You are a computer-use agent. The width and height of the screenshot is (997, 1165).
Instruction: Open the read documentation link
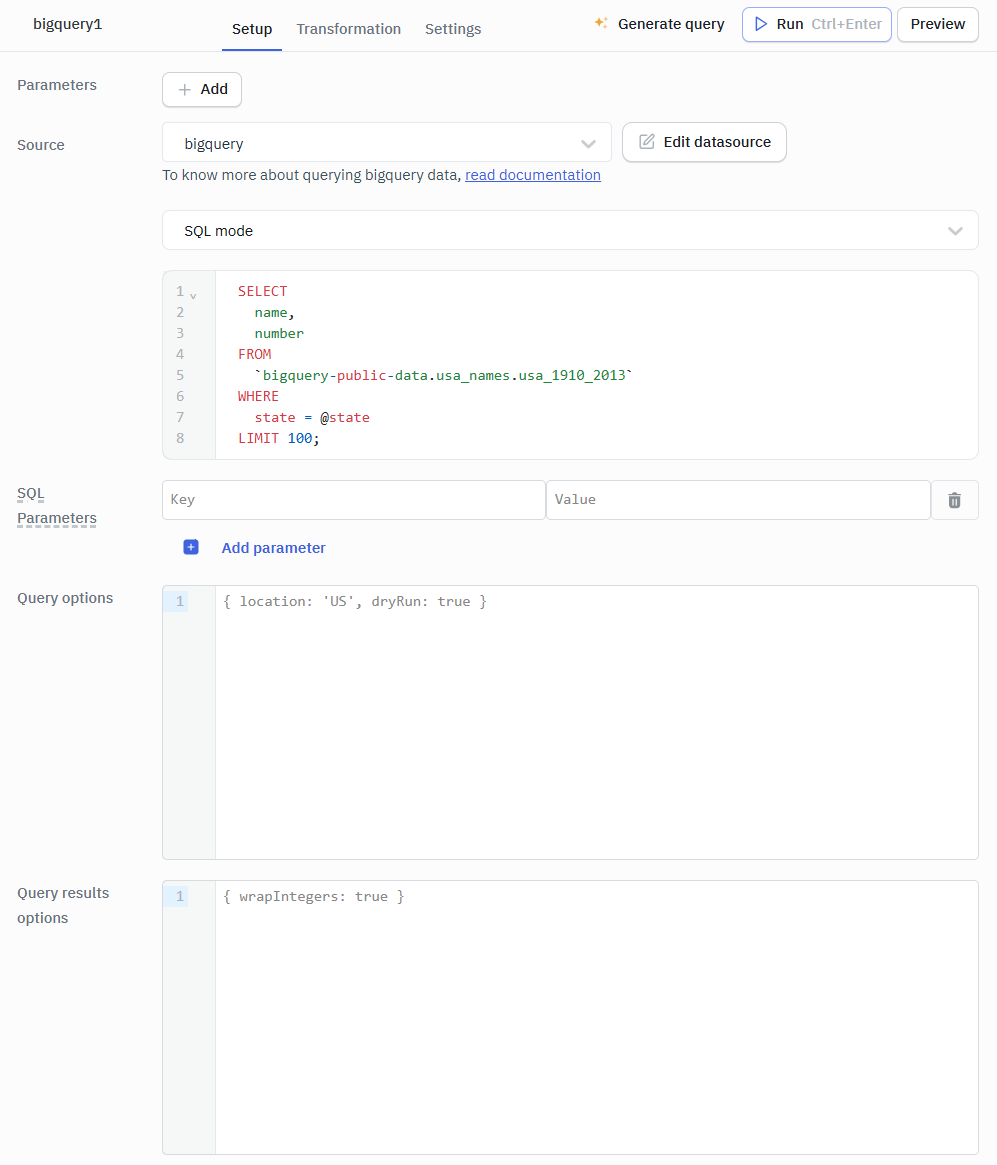pos(533,175)
